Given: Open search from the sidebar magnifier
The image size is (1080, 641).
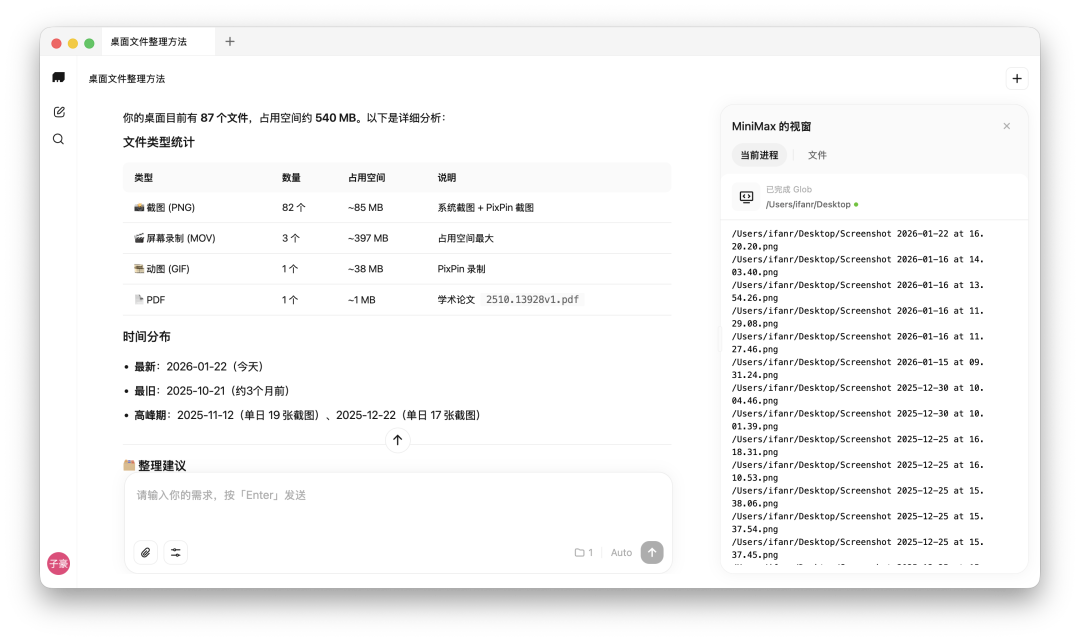Looking at the screenshot, I should click(x=59, y=139).
